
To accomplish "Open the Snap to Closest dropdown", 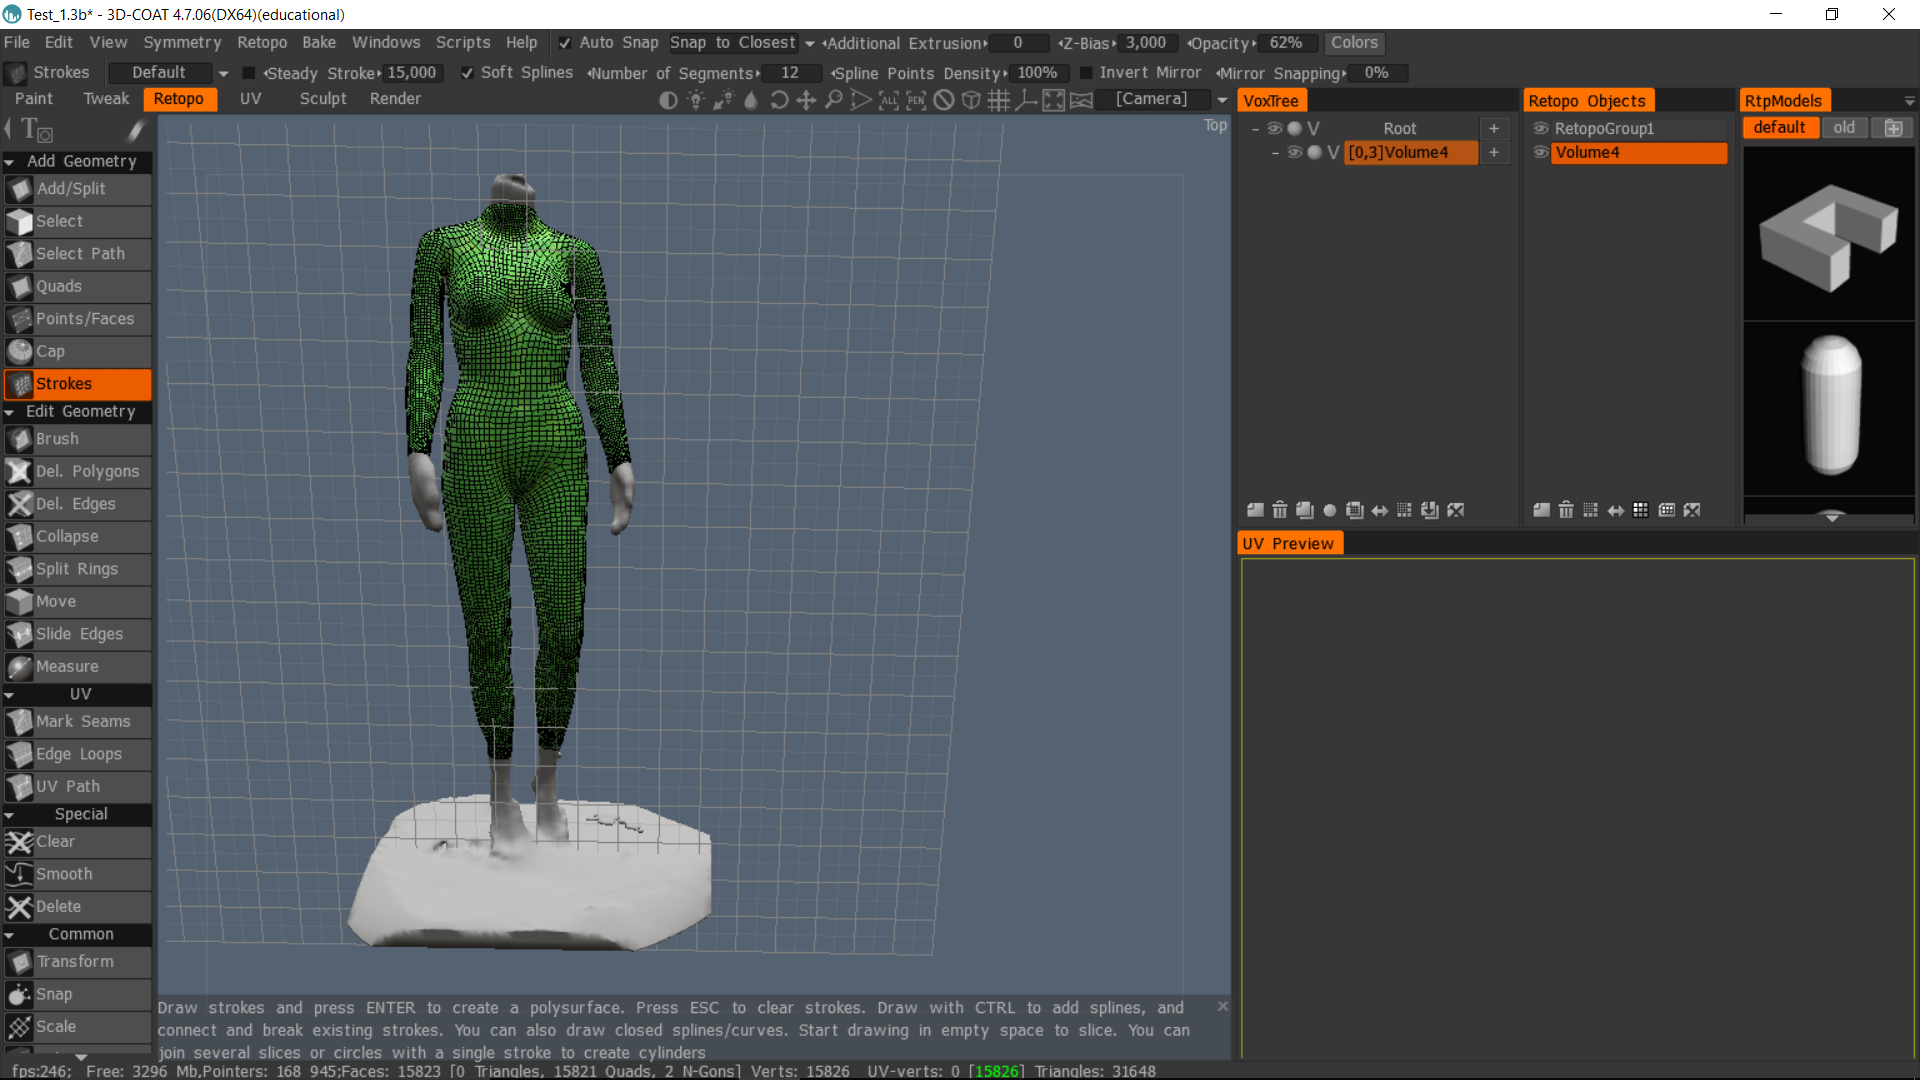I will coord(810,43).
